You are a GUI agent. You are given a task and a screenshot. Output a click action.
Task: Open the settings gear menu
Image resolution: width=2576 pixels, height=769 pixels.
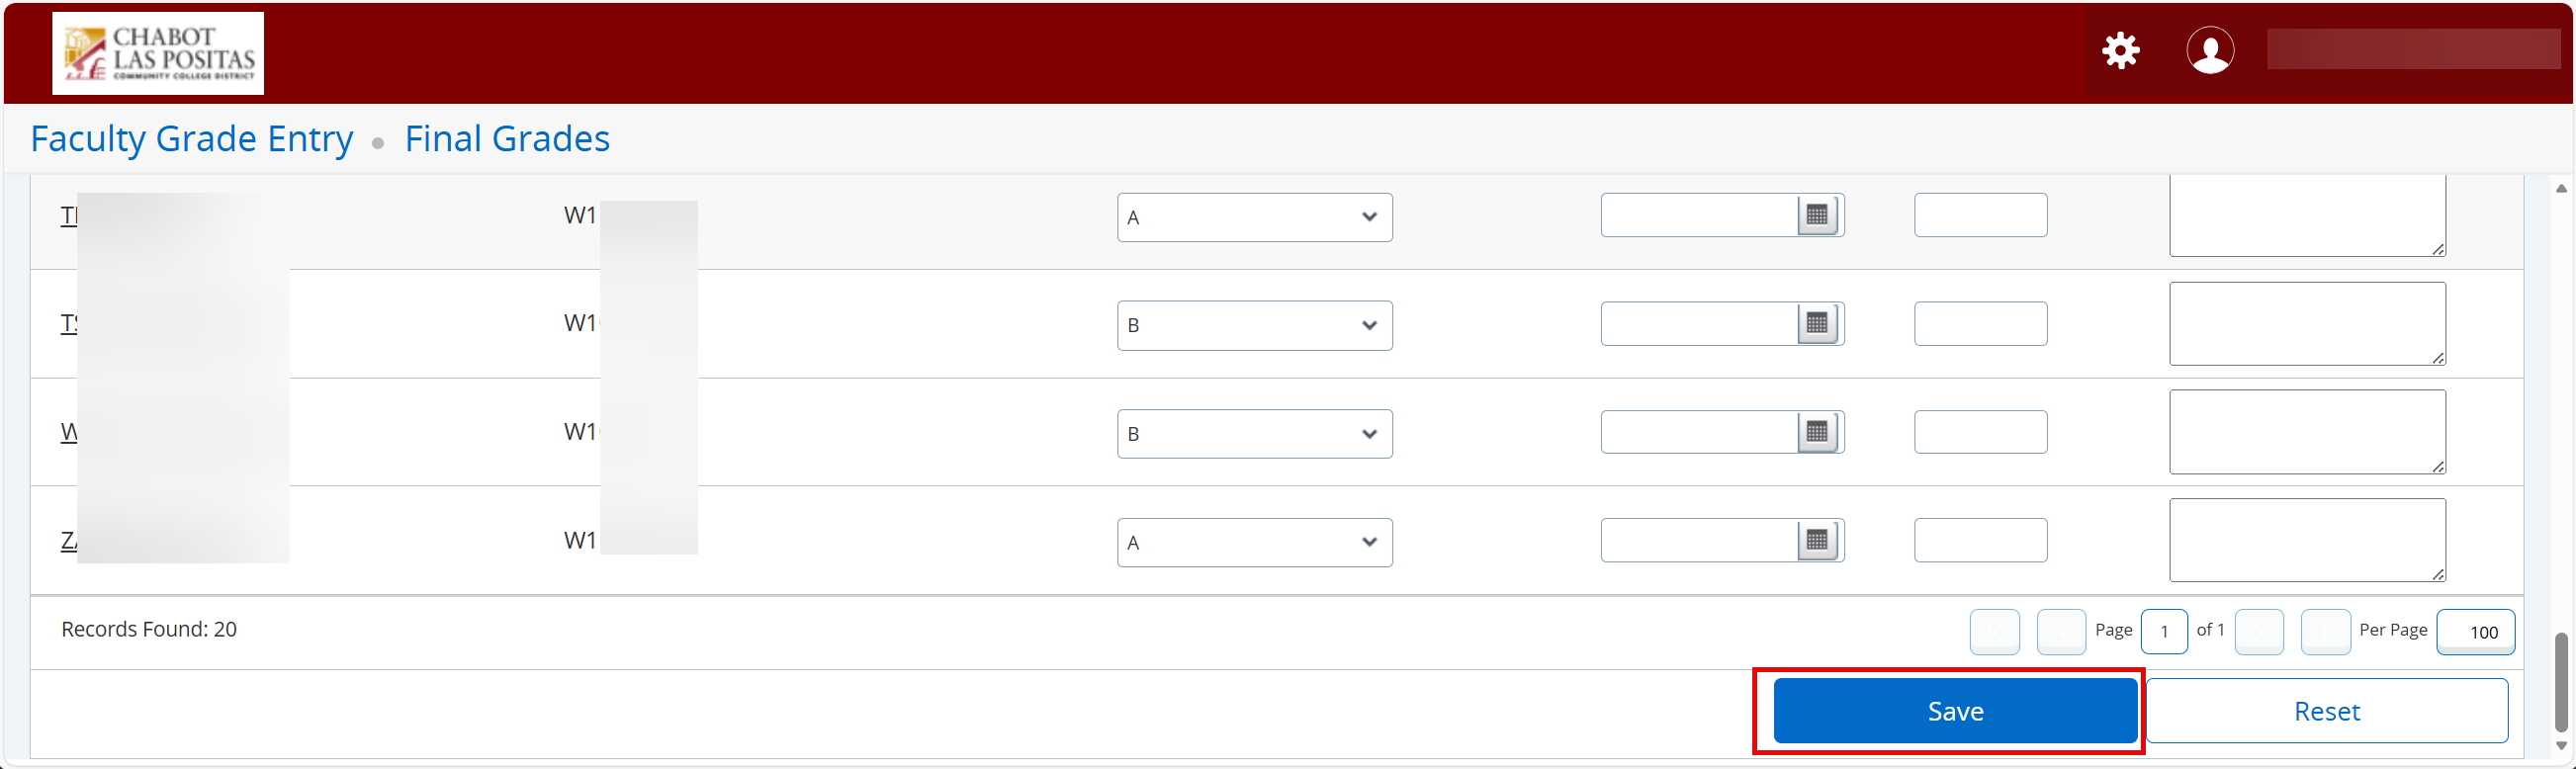(2120, 50)
